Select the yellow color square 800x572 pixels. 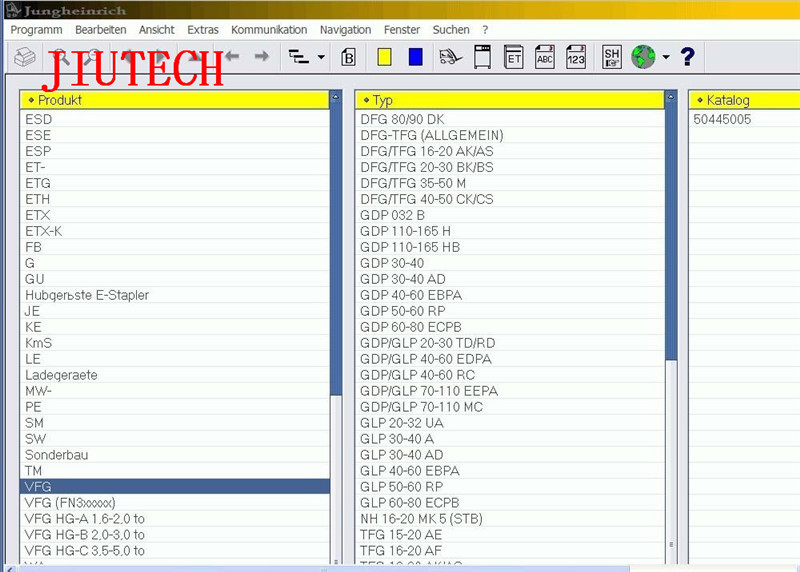384,57
